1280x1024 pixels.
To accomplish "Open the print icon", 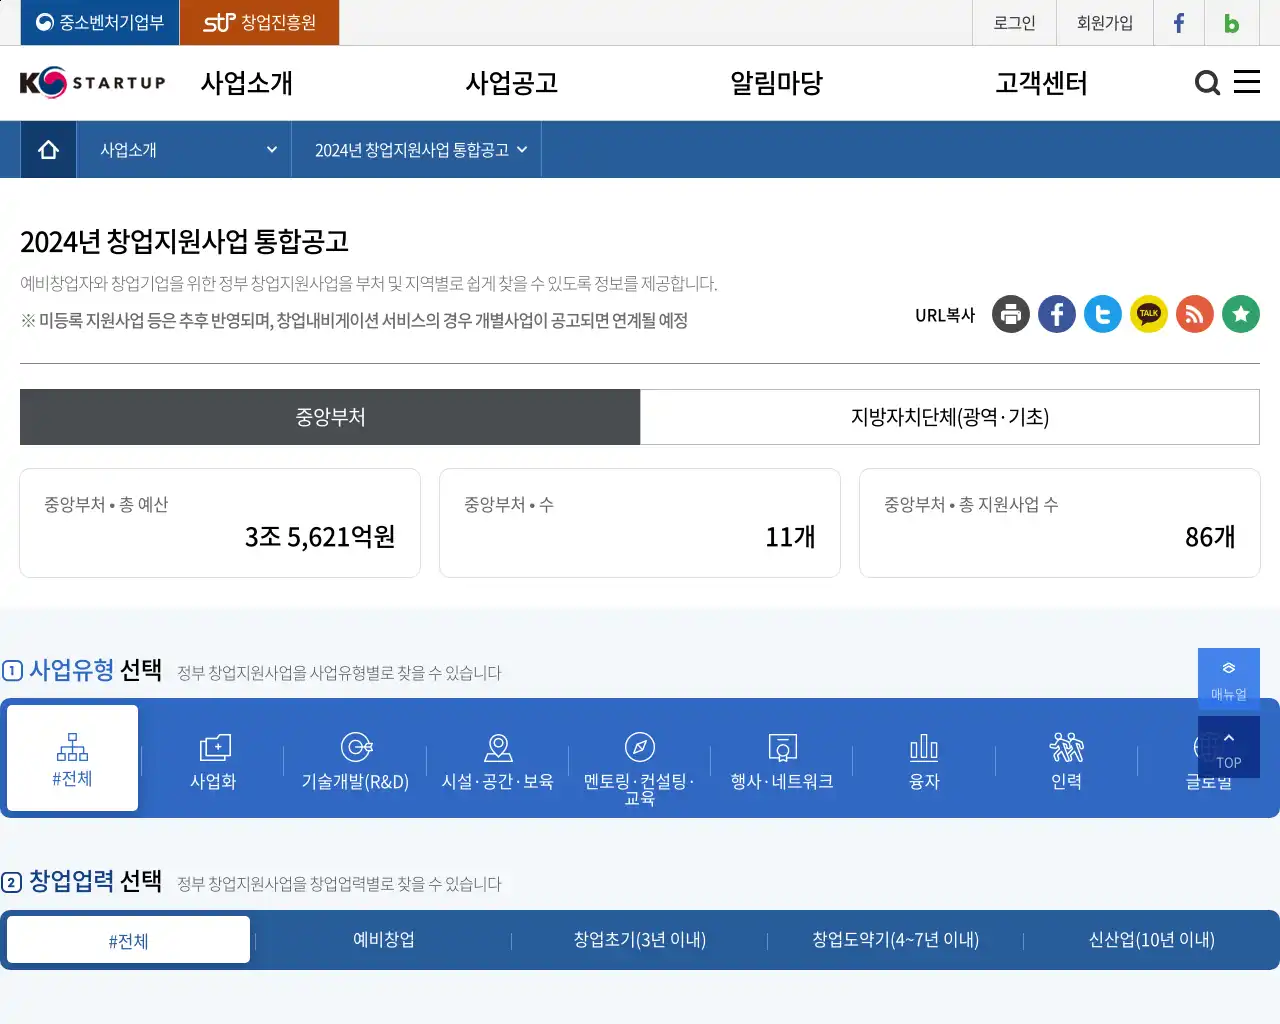I will pyautogui.click(x=1010, y=314).
